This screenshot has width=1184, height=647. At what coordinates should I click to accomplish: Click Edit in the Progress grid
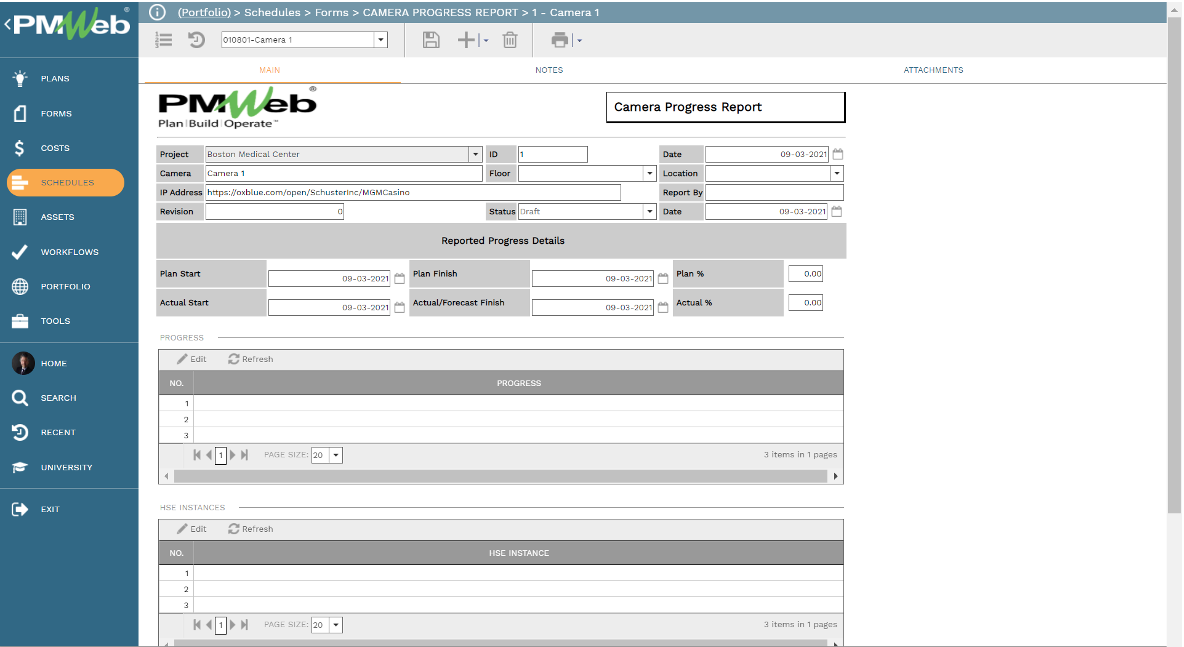[192, 359]
